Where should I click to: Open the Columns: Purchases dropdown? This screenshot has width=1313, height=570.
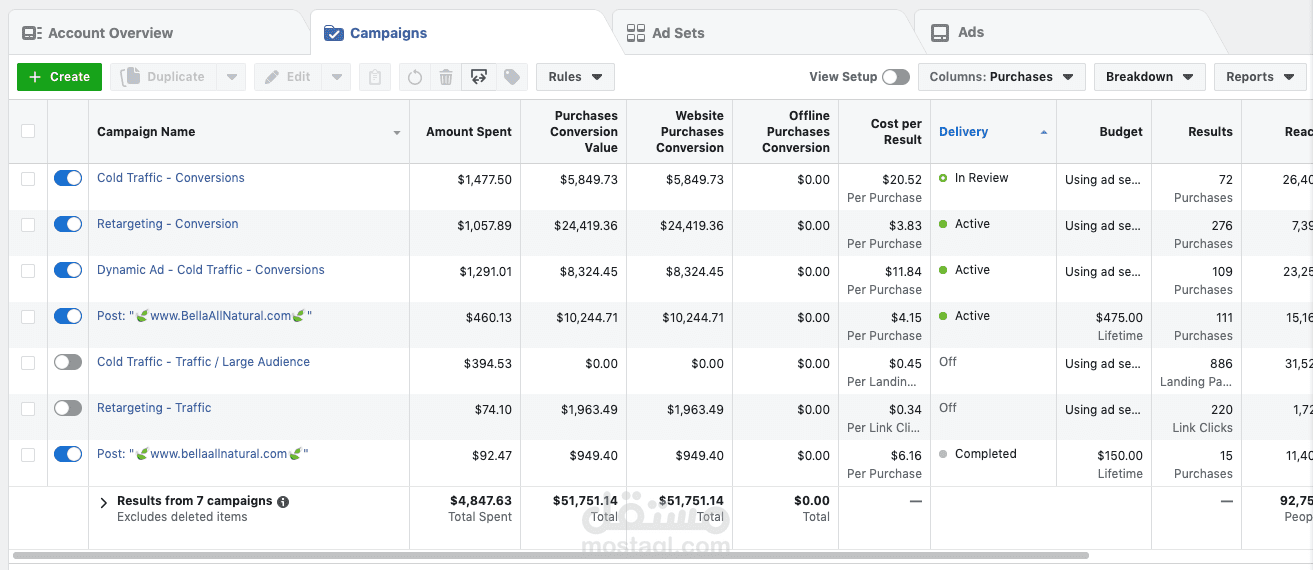point(1001,77)
